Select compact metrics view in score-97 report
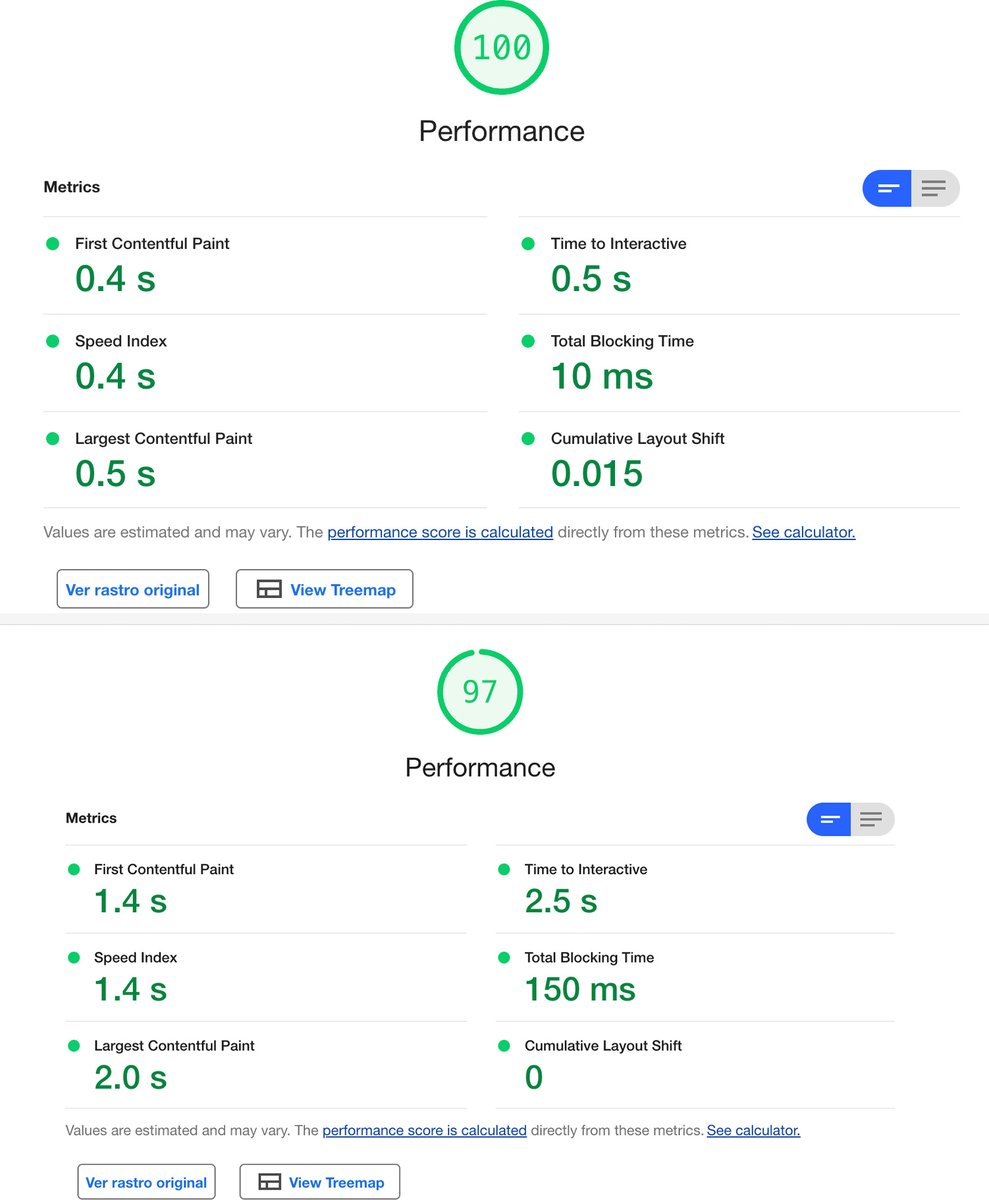The image size is (989, 1200). 828,819
